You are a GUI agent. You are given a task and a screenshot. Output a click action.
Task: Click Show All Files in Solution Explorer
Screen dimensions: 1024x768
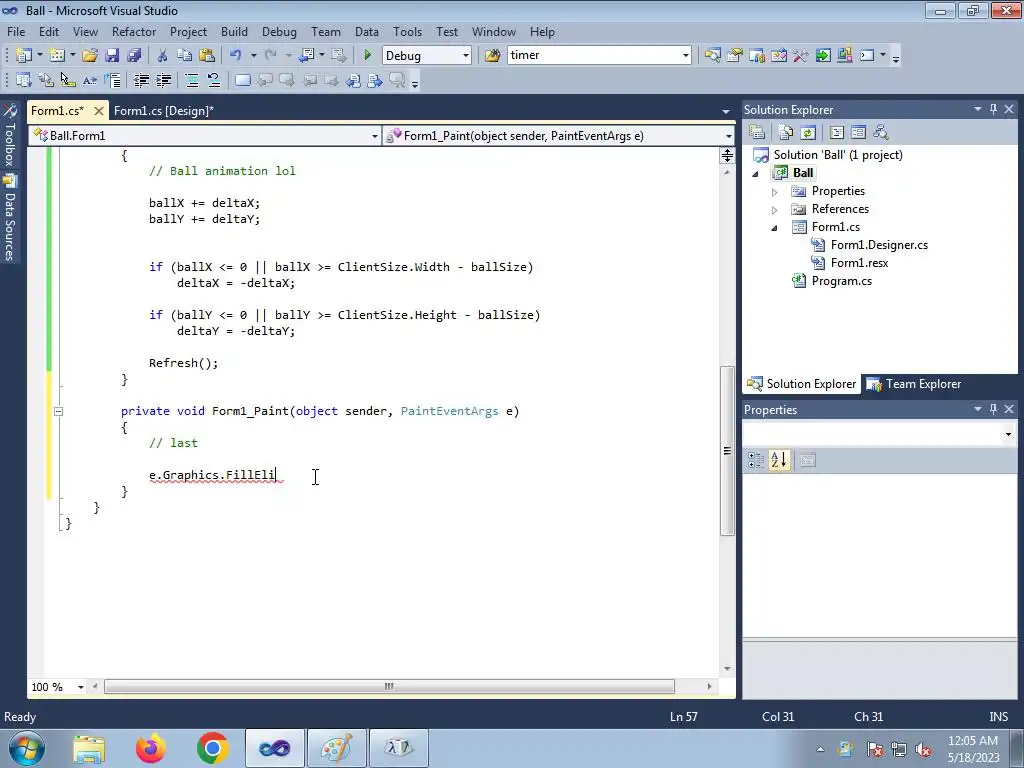click(786, 133)
